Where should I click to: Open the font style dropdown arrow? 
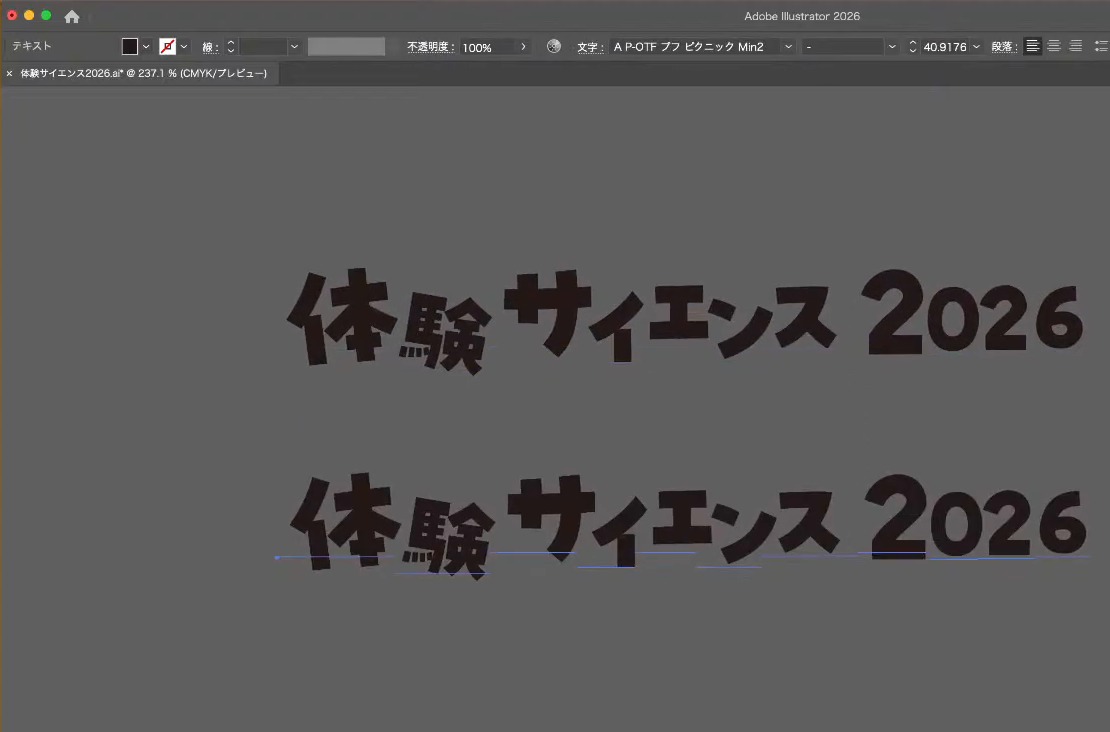892,47
